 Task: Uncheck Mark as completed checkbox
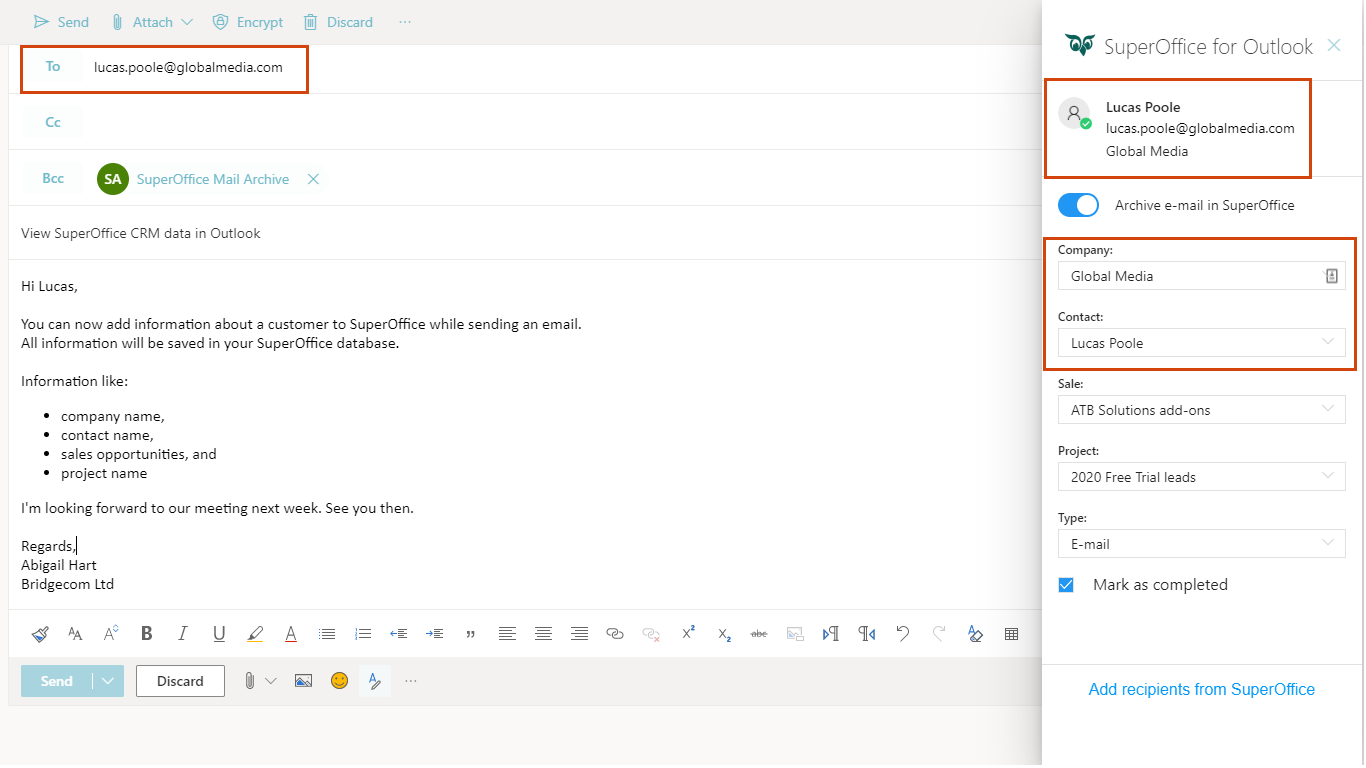point(1066,585)
